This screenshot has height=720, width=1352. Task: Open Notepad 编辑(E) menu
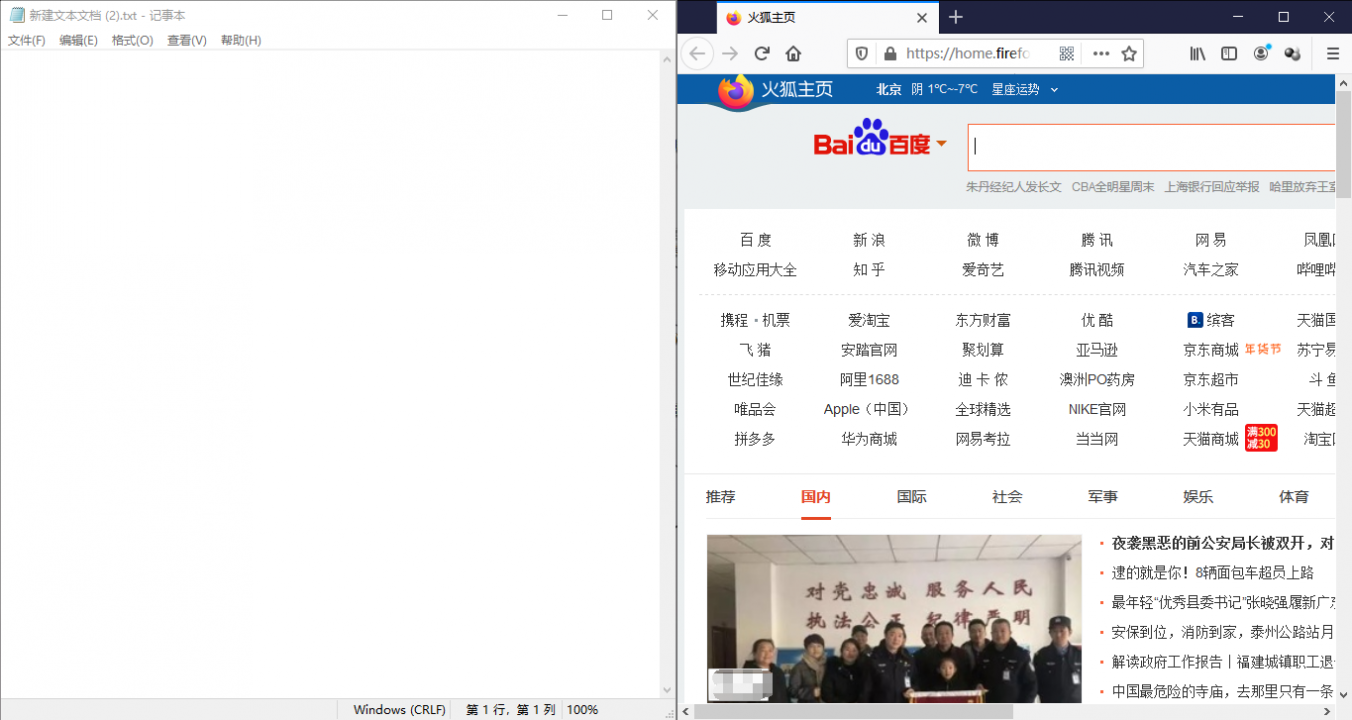[79, 40]
